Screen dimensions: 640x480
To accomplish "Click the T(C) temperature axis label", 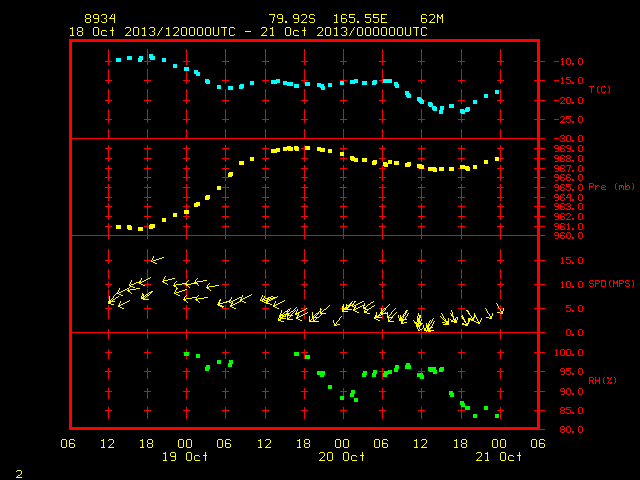I will [600, 89].
